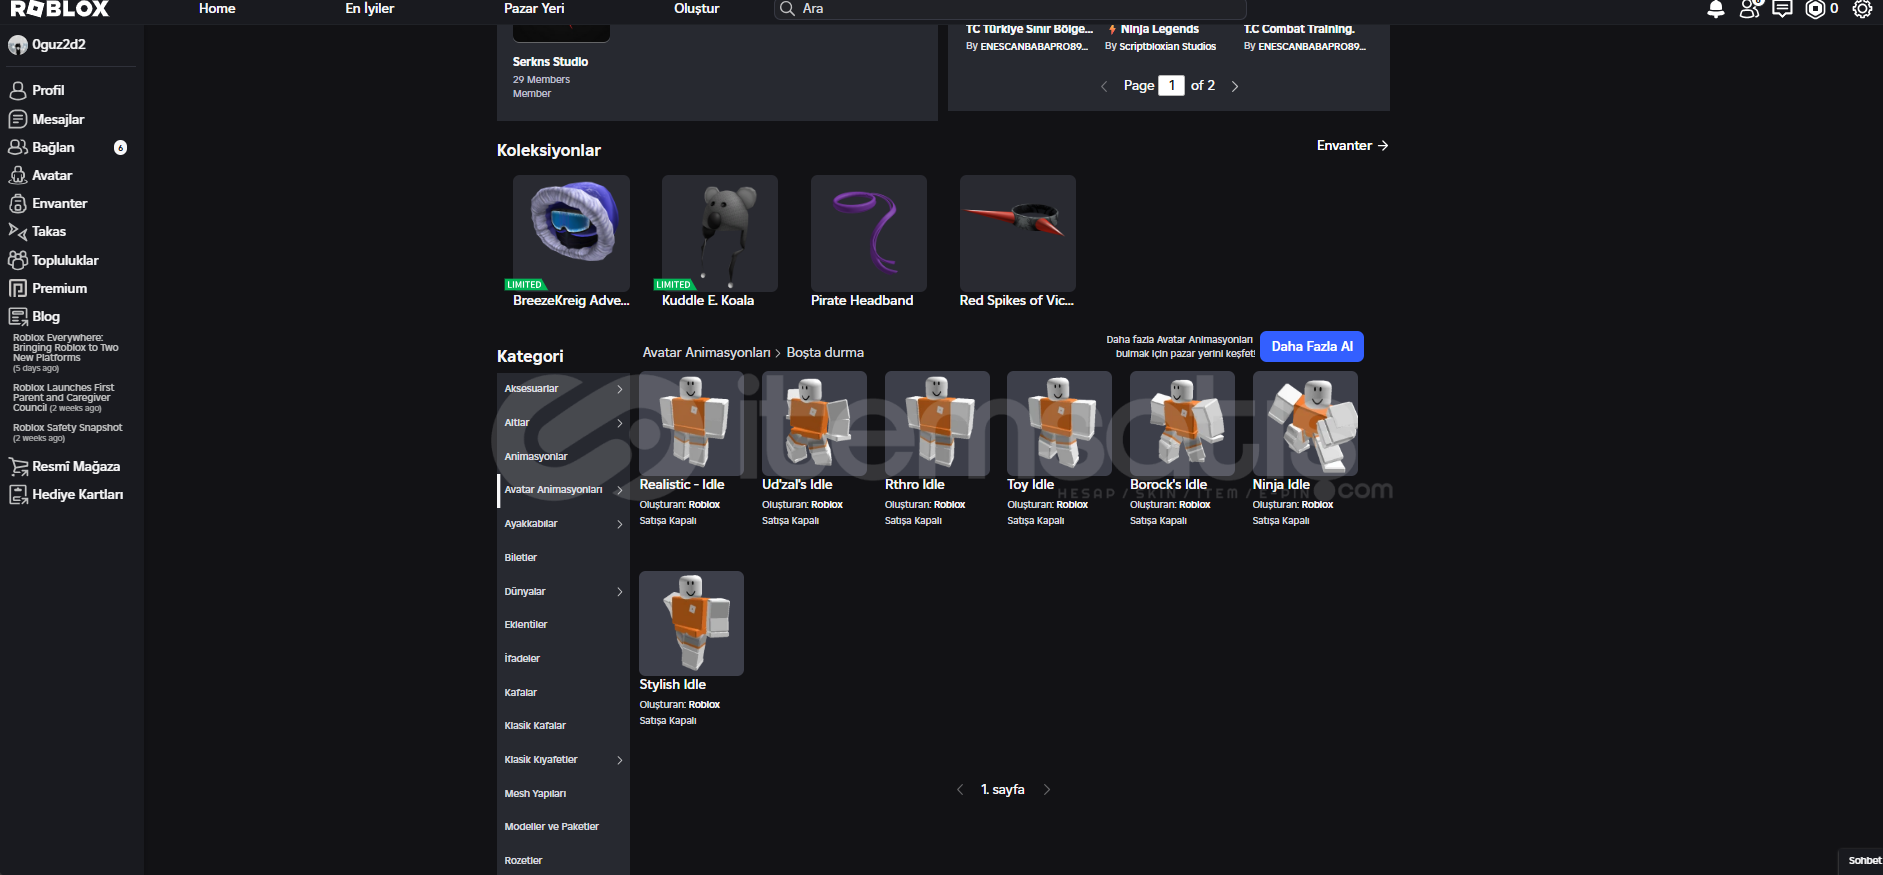Open Kuddle E. Koala thumbnail
The image size is (1883, 875).
tap(720, 233)
